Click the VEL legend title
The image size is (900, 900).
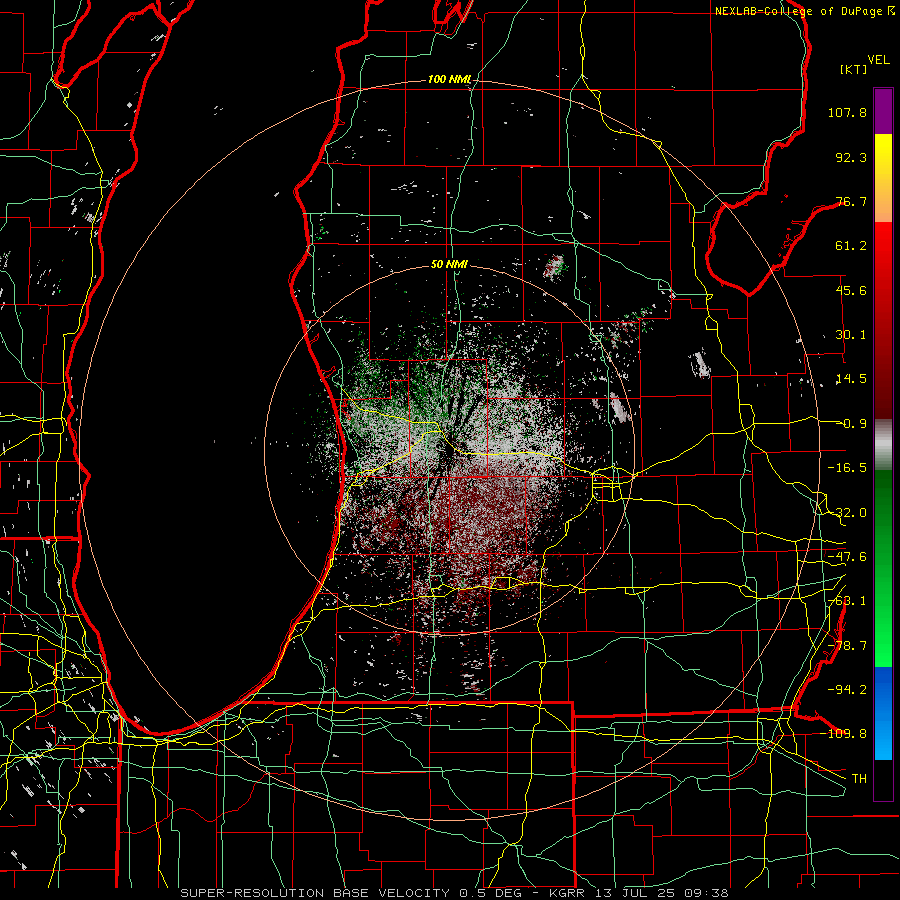(879, 60)
